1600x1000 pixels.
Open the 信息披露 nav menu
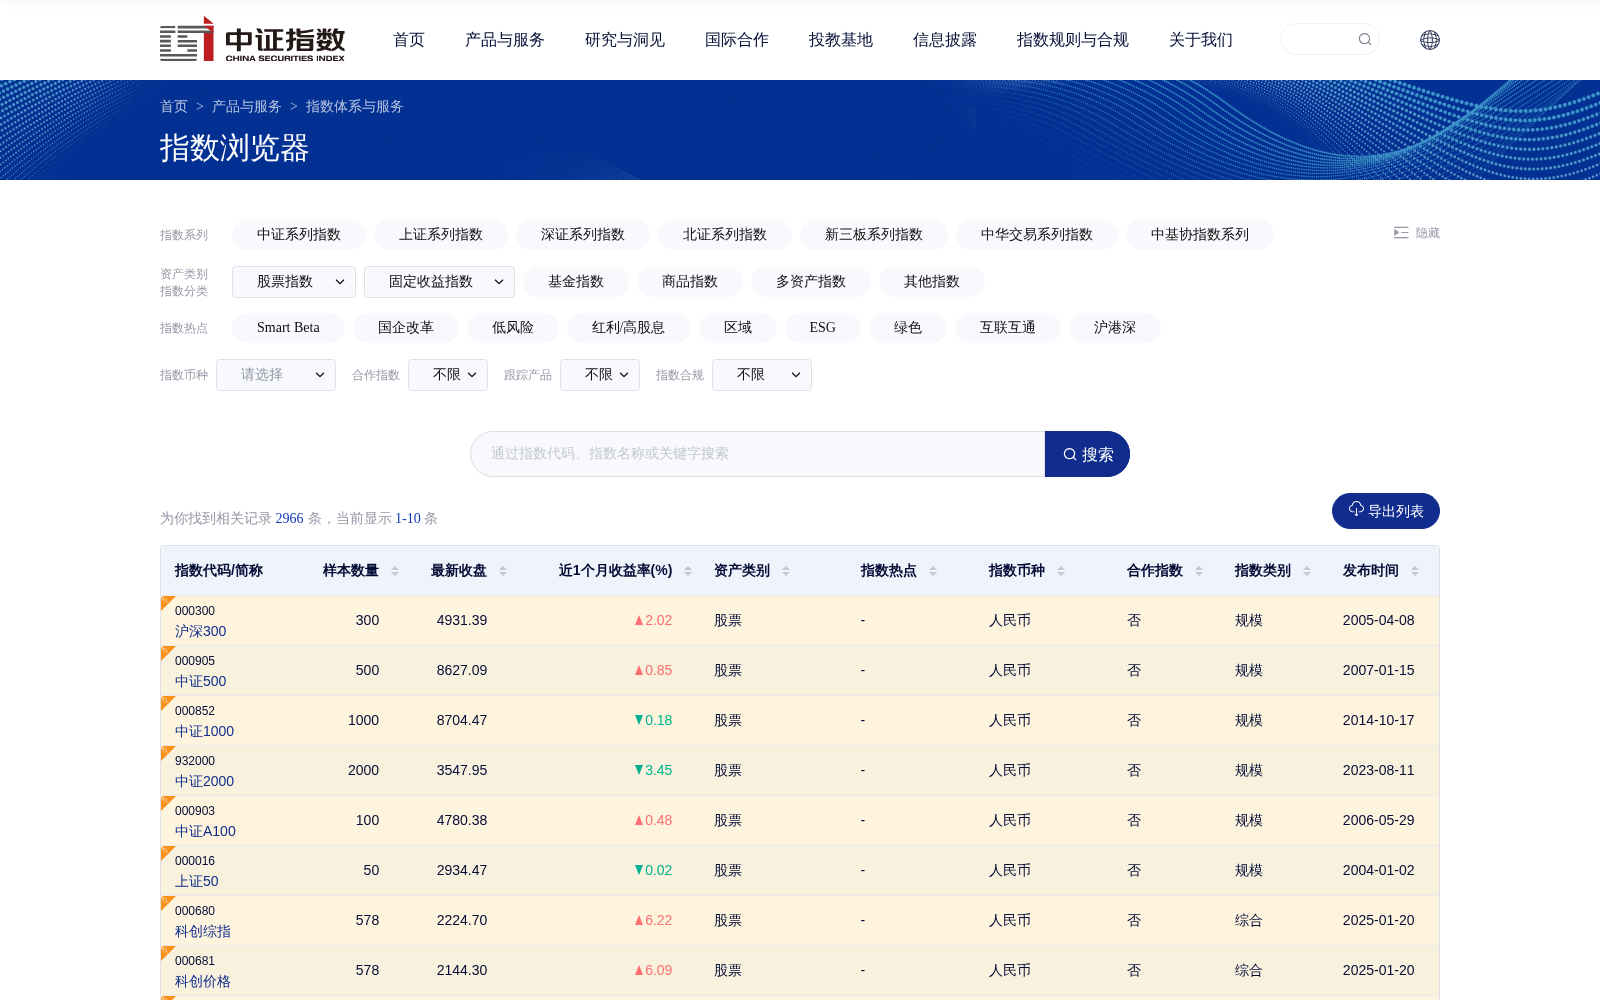(x=945, y=40)
